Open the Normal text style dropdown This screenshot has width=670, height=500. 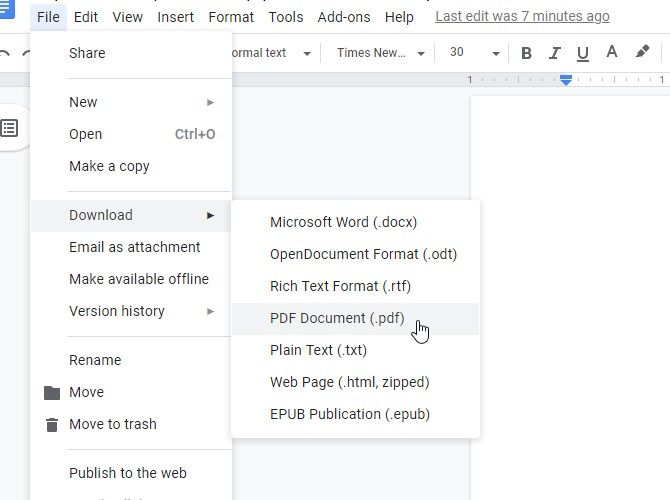[x=268, y=53]
